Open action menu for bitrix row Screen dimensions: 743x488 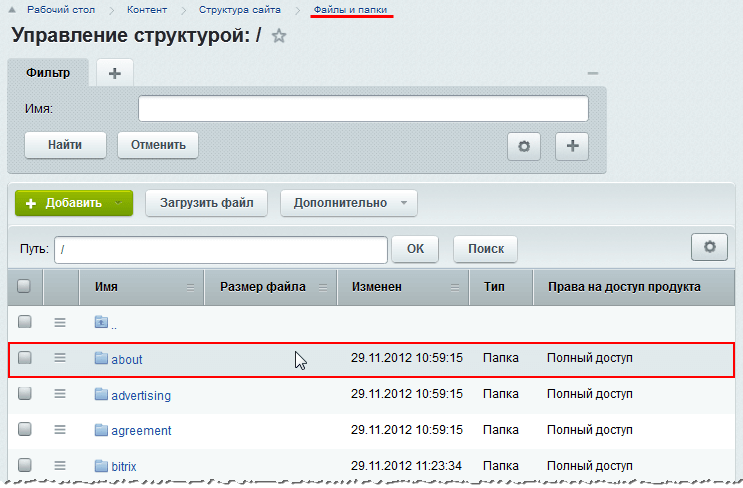tap(60, 465)
